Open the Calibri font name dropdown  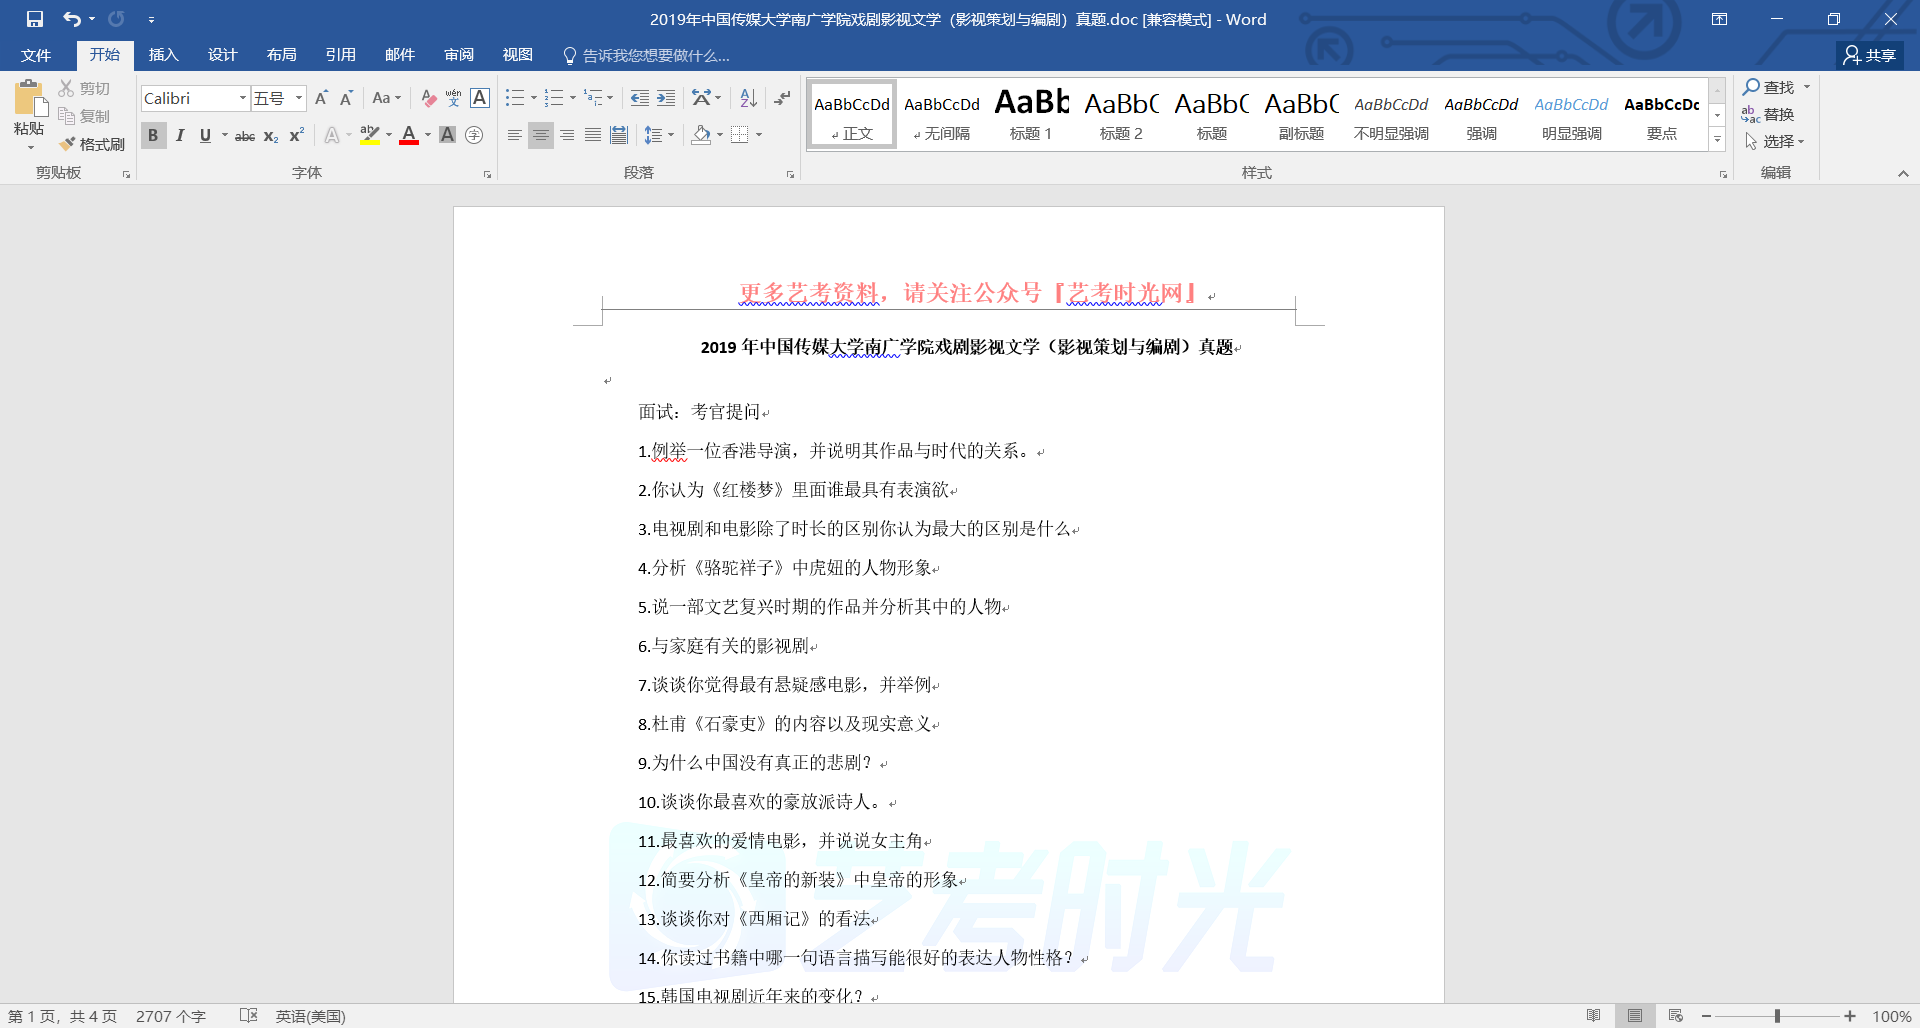(x=242, y=98)
